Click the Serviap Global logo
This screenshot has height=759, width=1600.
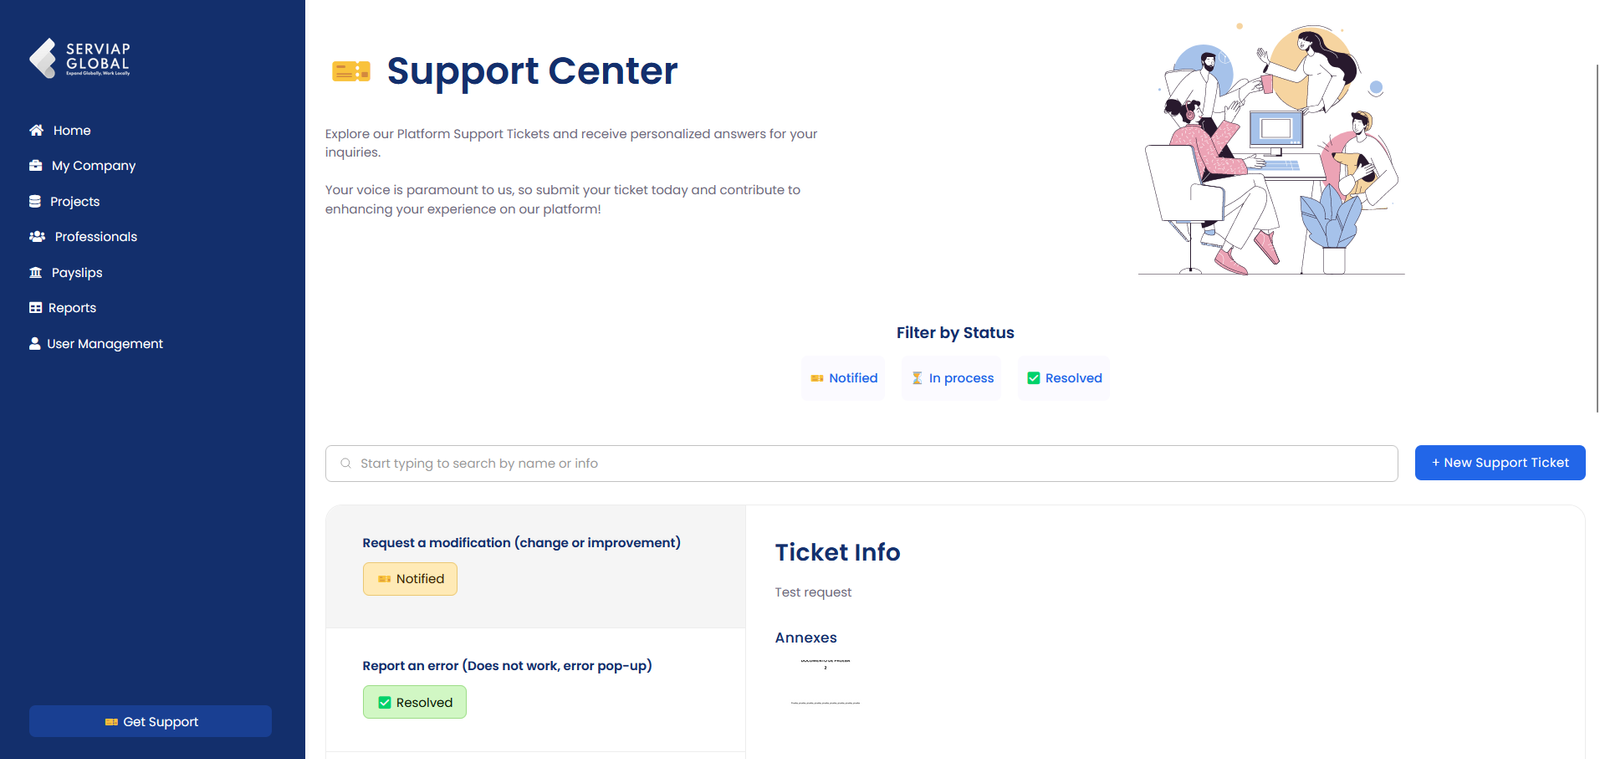pyautogui.click(x=80, y=58)
